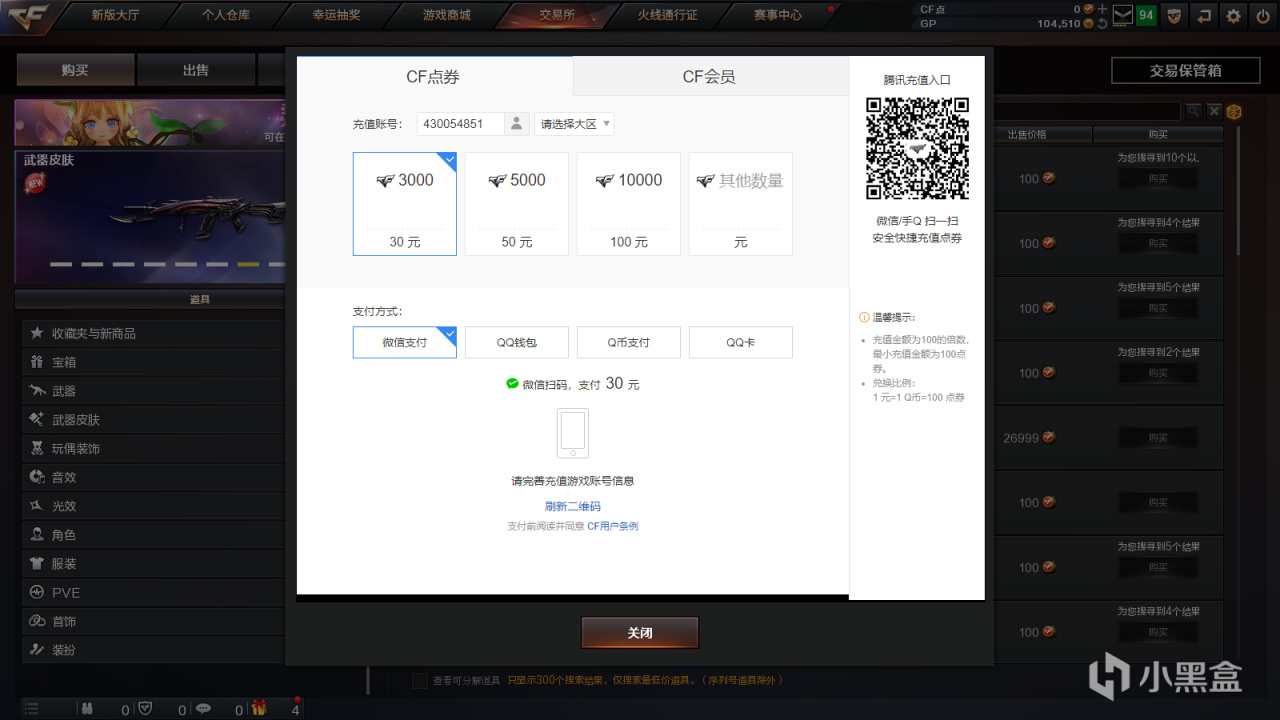Click the recharge account number field

click(460, 124)
